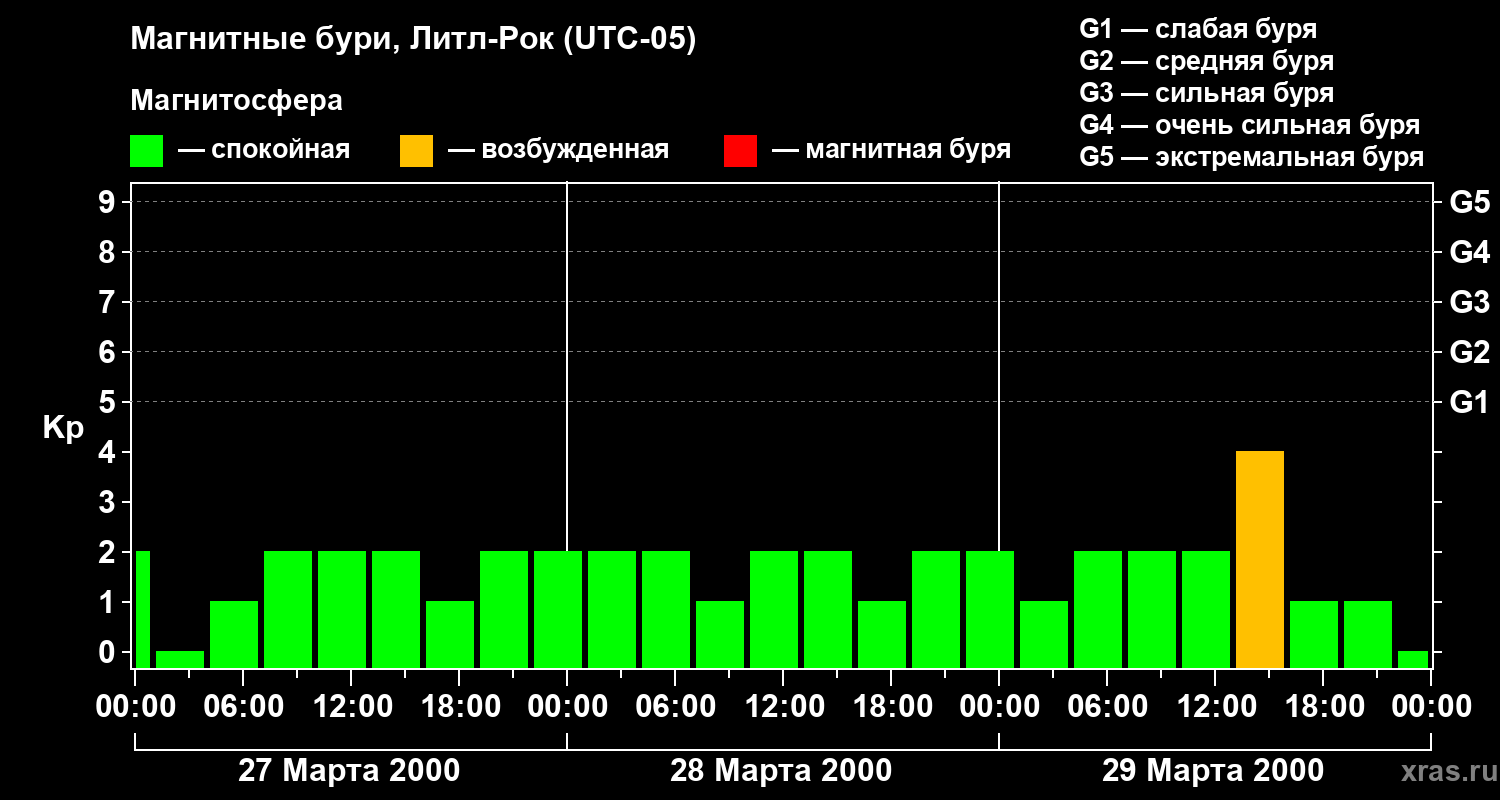Click the 27 Марта 2000 date label
Image resolution: width=1500 pixels, height=800 pixels.
point(349,770)
